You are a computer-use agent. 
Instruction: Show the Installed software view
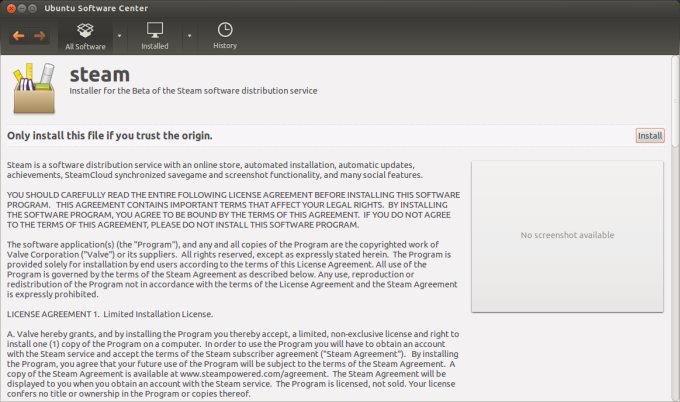[155, 36]
